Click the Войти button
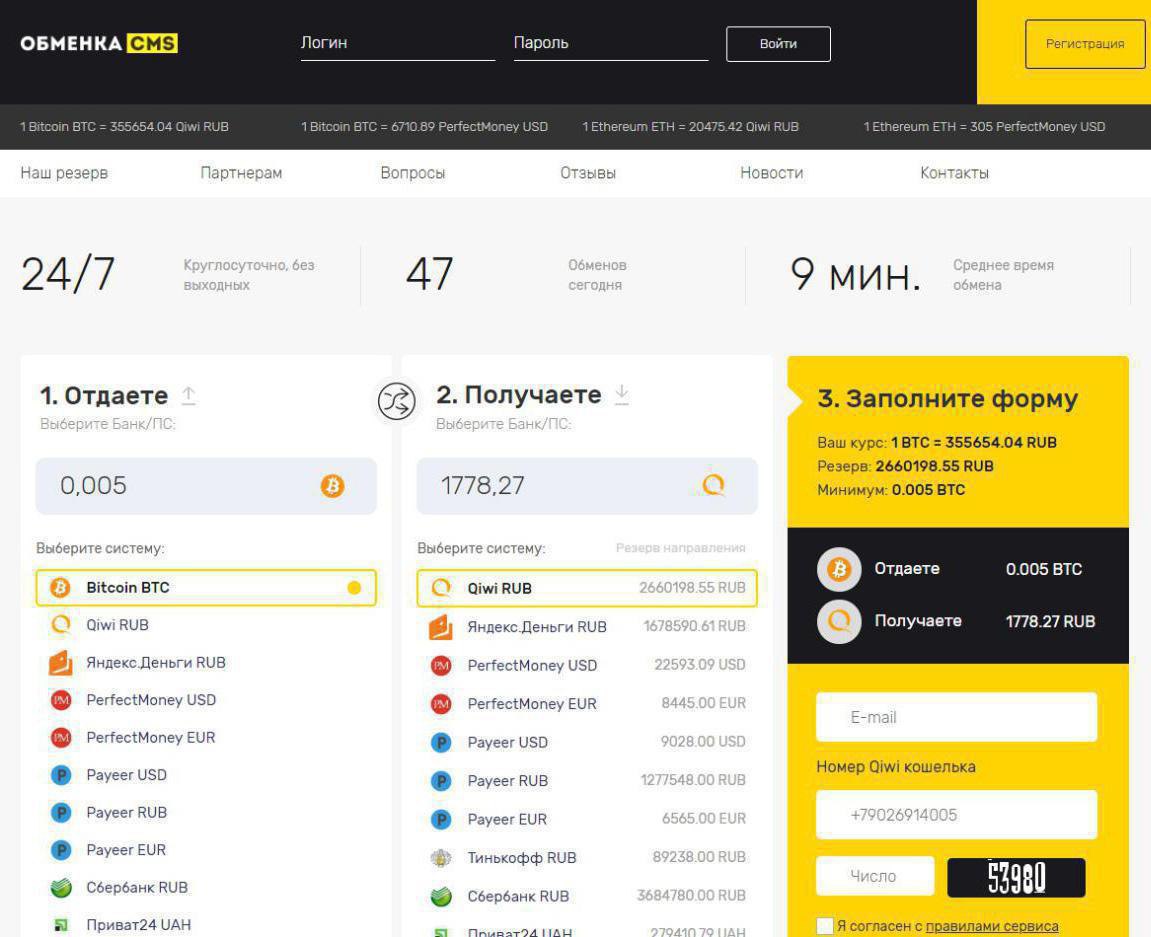The width and height of the screenshot is (1151, 937). (778, 44)
